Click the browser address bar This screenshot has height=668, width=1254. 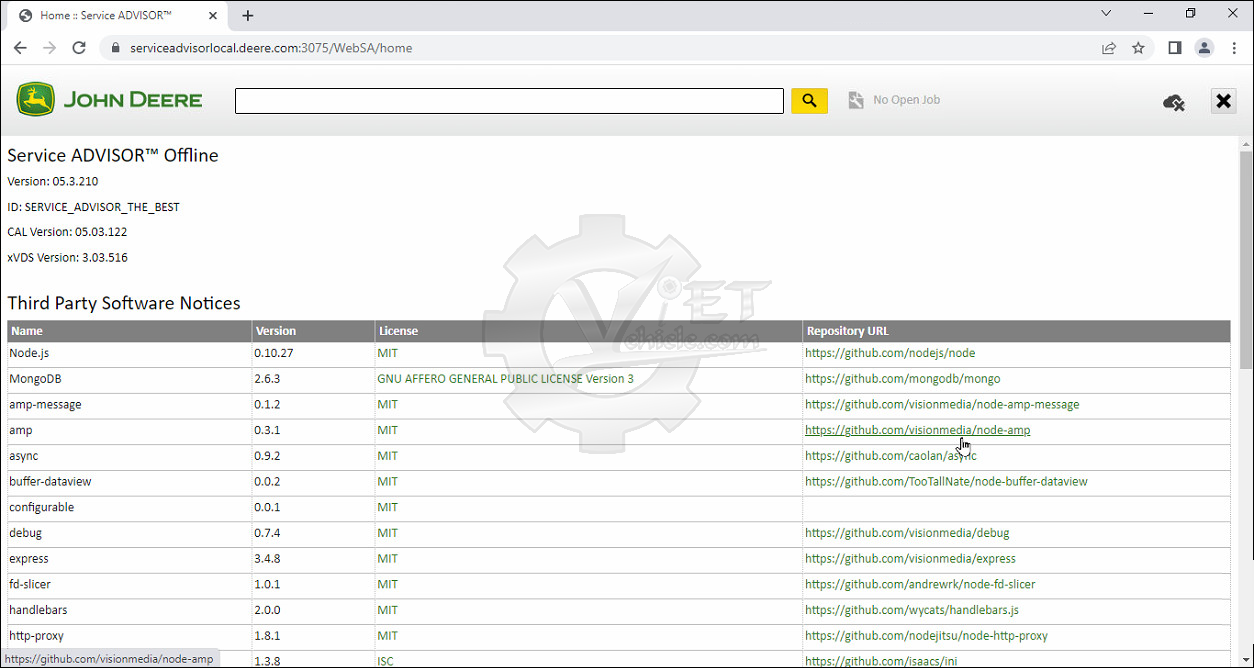pyautogui.click(x=600, y=48)
